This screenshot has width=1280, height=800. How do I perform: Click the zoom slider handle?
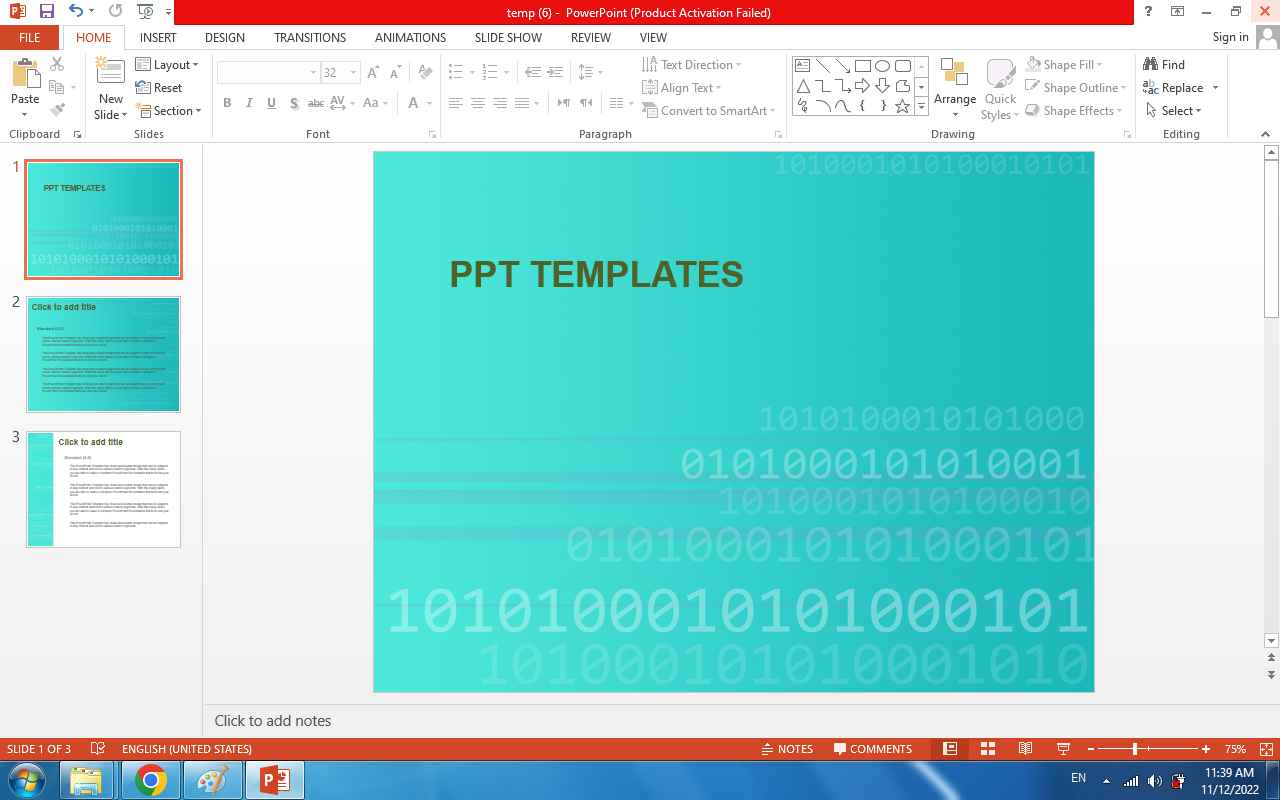[x=1135, y=749]
